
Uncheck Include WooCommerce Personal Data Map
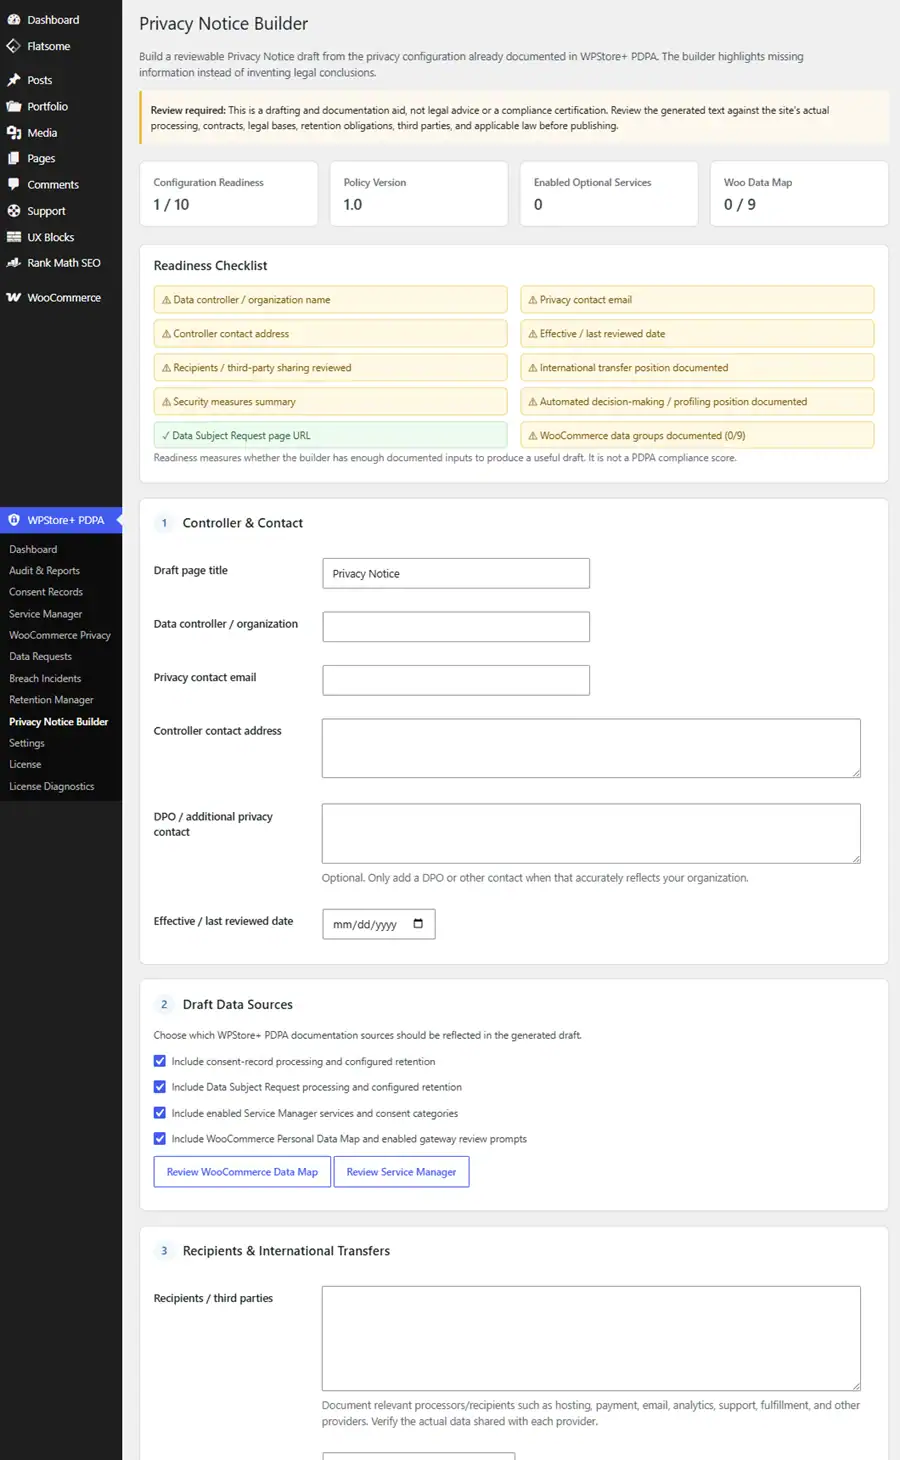160,1138
